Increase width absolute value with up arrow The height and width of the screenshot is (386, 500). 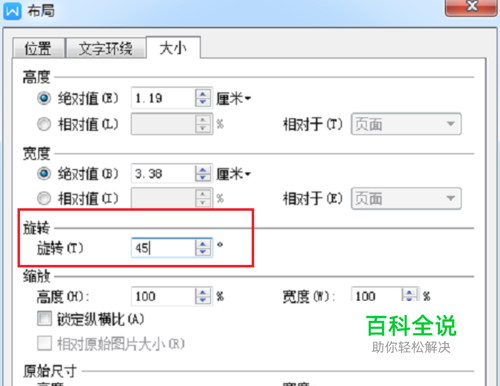(203, 169)
